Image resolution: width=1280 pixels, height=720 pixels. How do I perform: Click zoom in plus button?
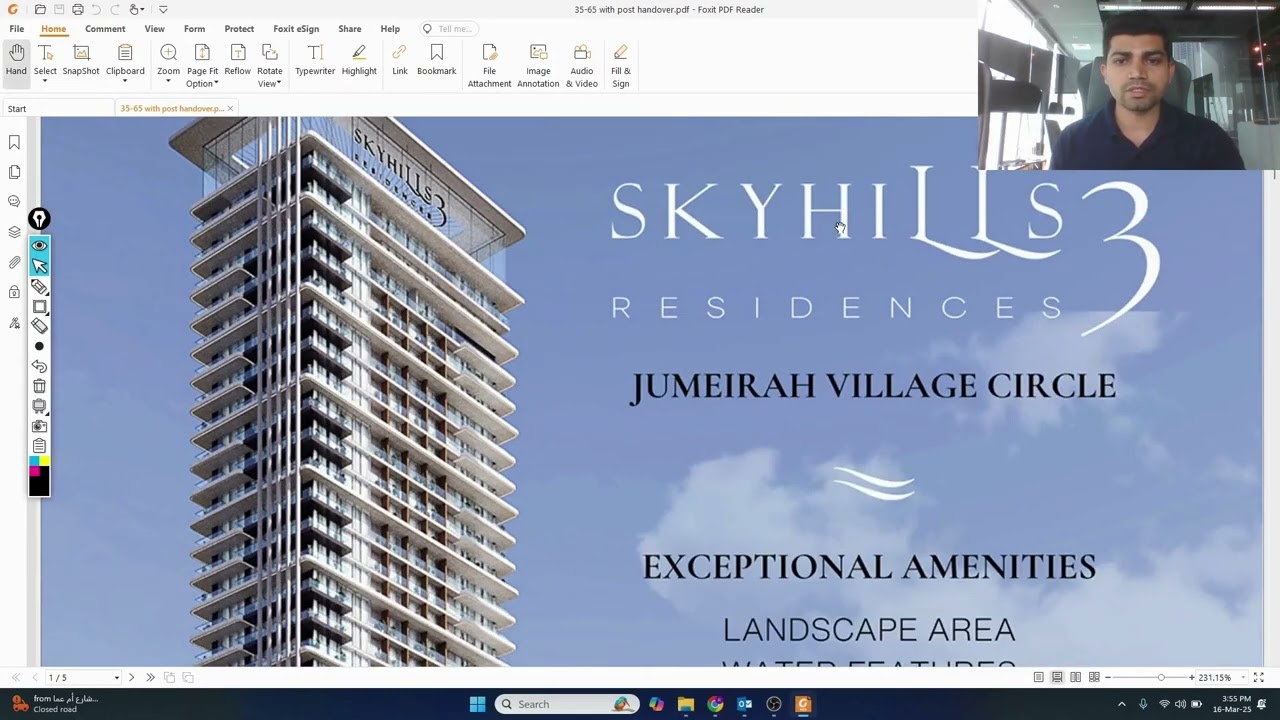(1192, 677)
